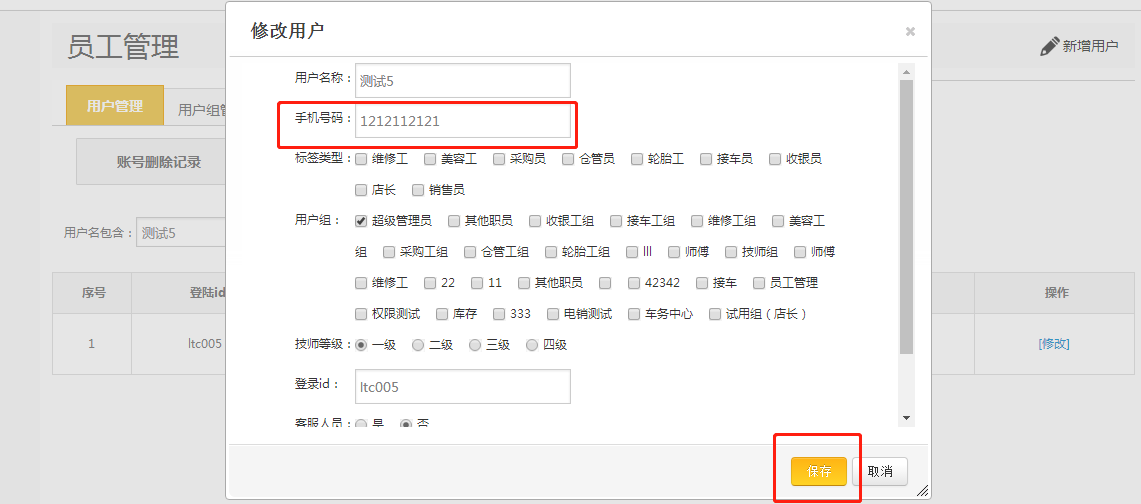Tick the 收银员 tag checkbox
1141x504 pixels.
775,159
